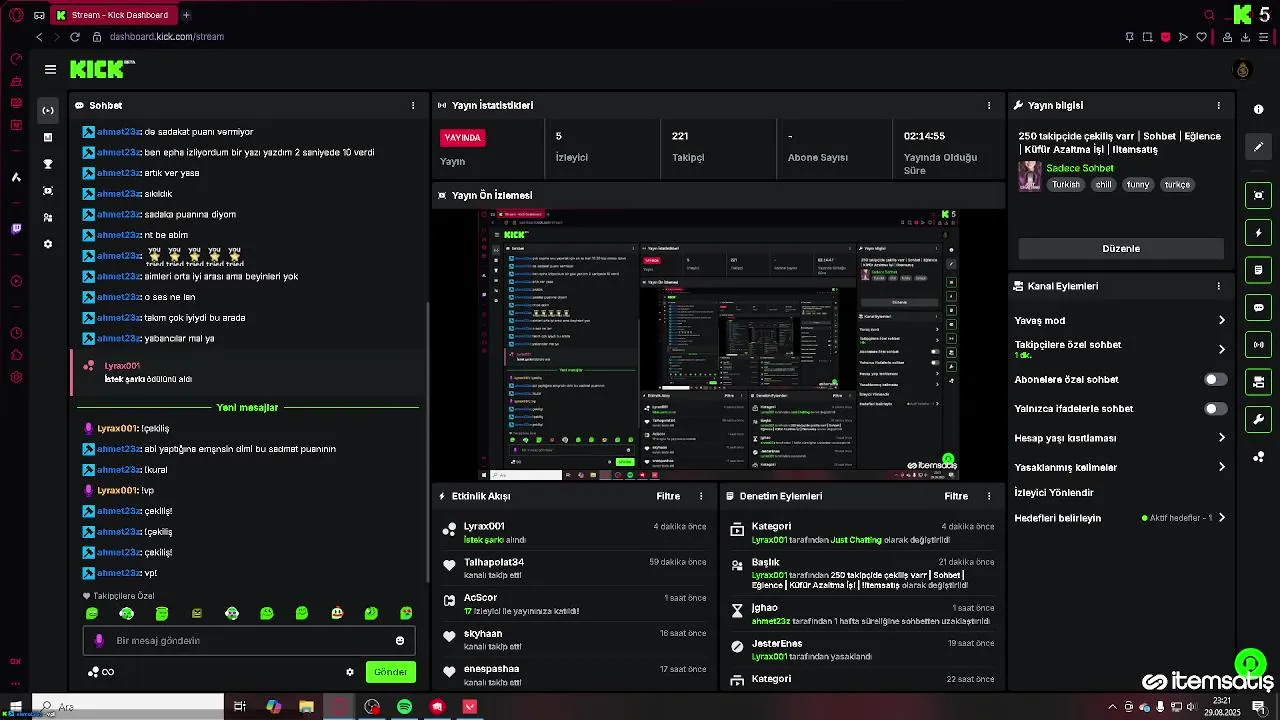Click the funny tag
This screenshot has height=720, width=1280.
point(1138,185)
